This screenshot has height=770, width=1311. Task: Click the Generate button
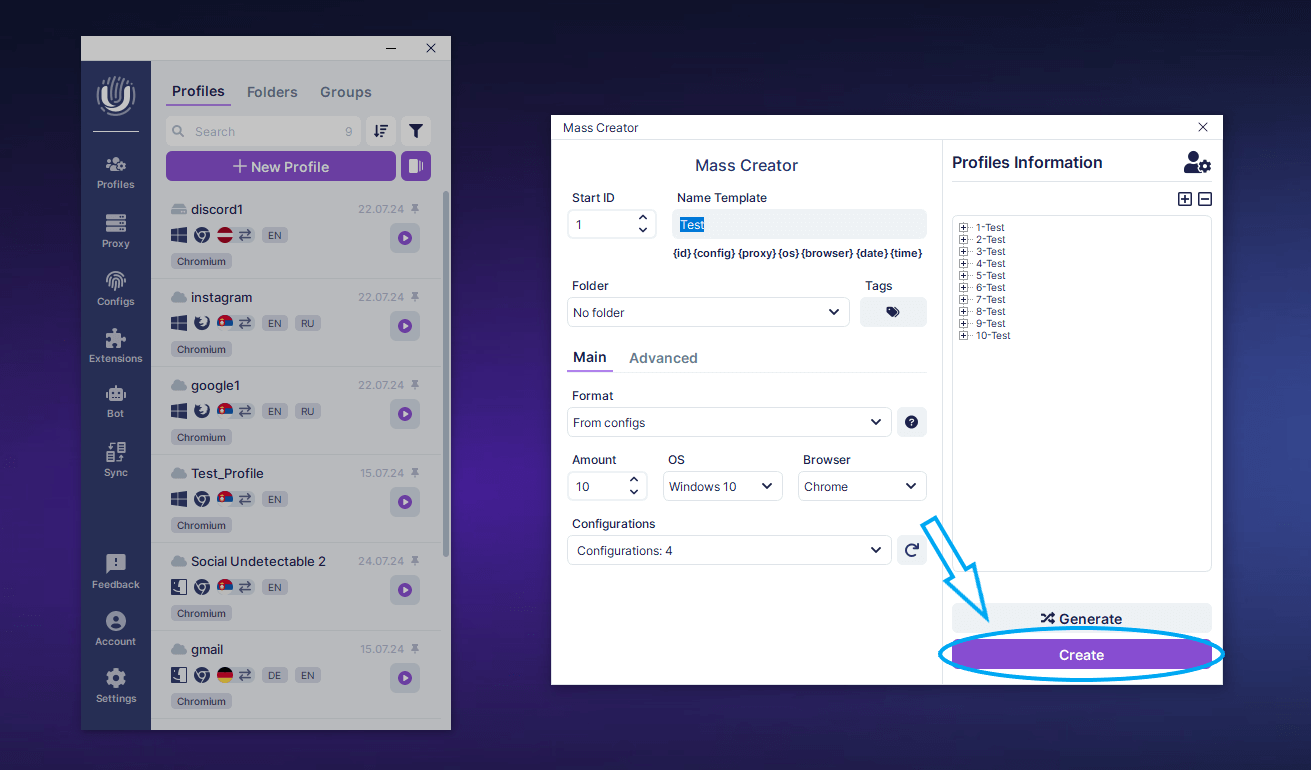tap(1081, 618)
